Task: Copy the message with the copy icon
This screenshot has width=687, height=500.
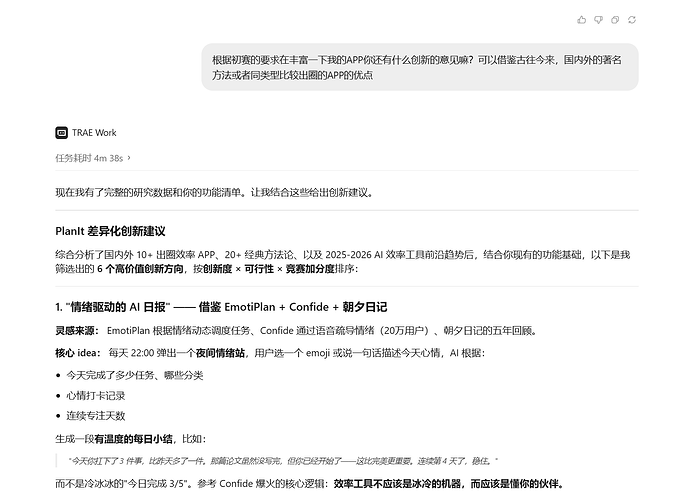Action: pyautogui.click(x=615, y=20)
